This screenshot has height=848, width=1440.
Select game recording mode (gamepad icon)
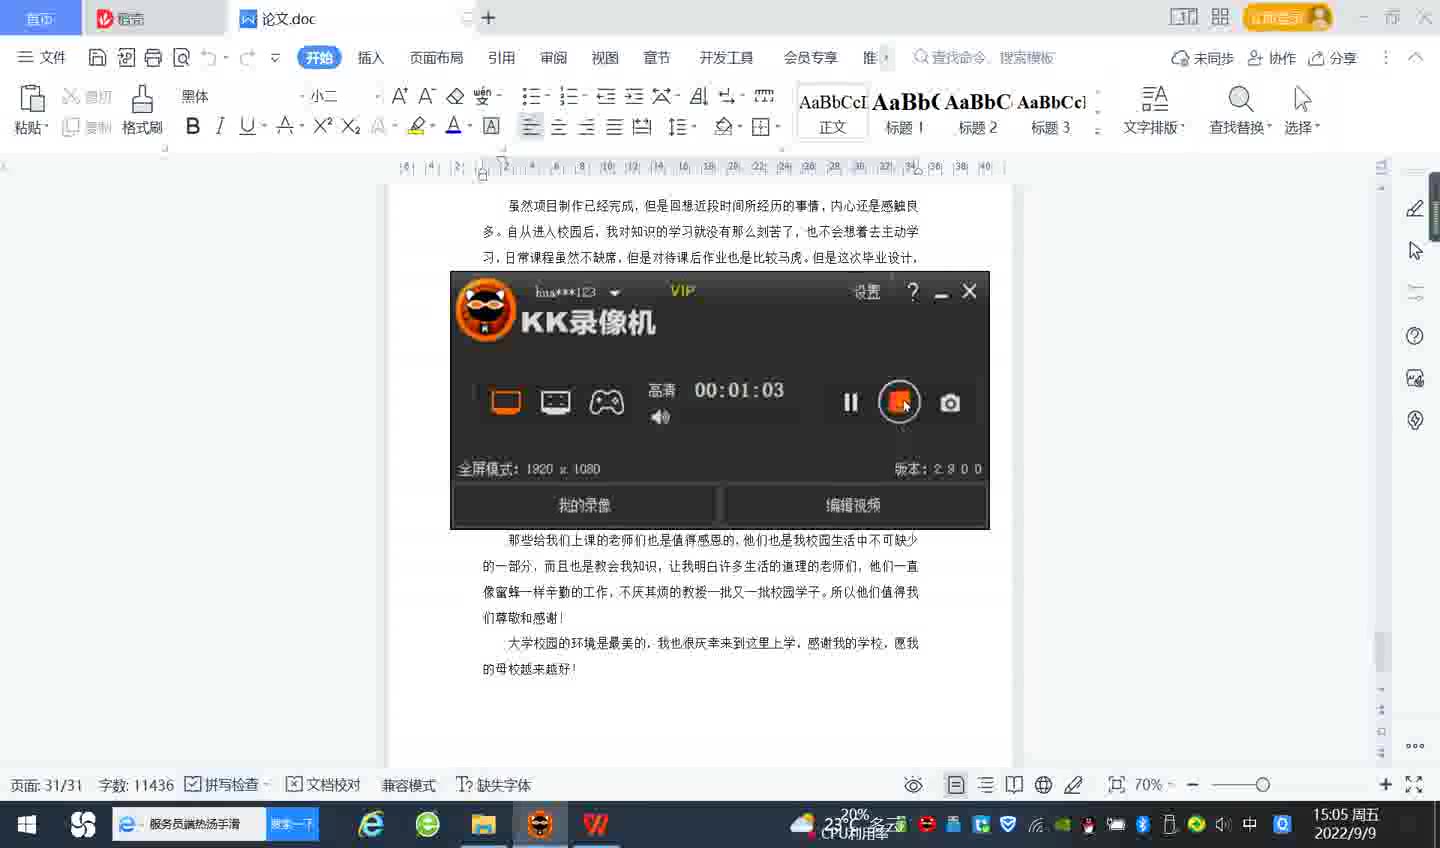click(x=607, y=402)
